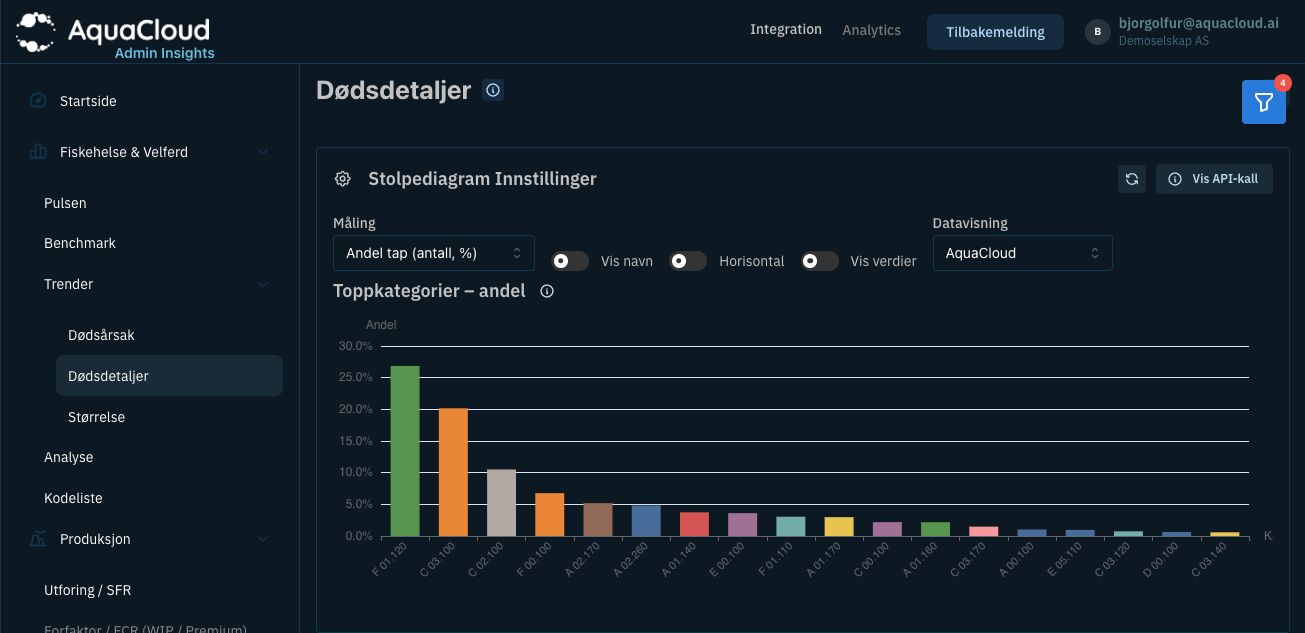Enable the Vis navn toggle
This screenshot has height=633, width=1305.
[x=570, y=261]
